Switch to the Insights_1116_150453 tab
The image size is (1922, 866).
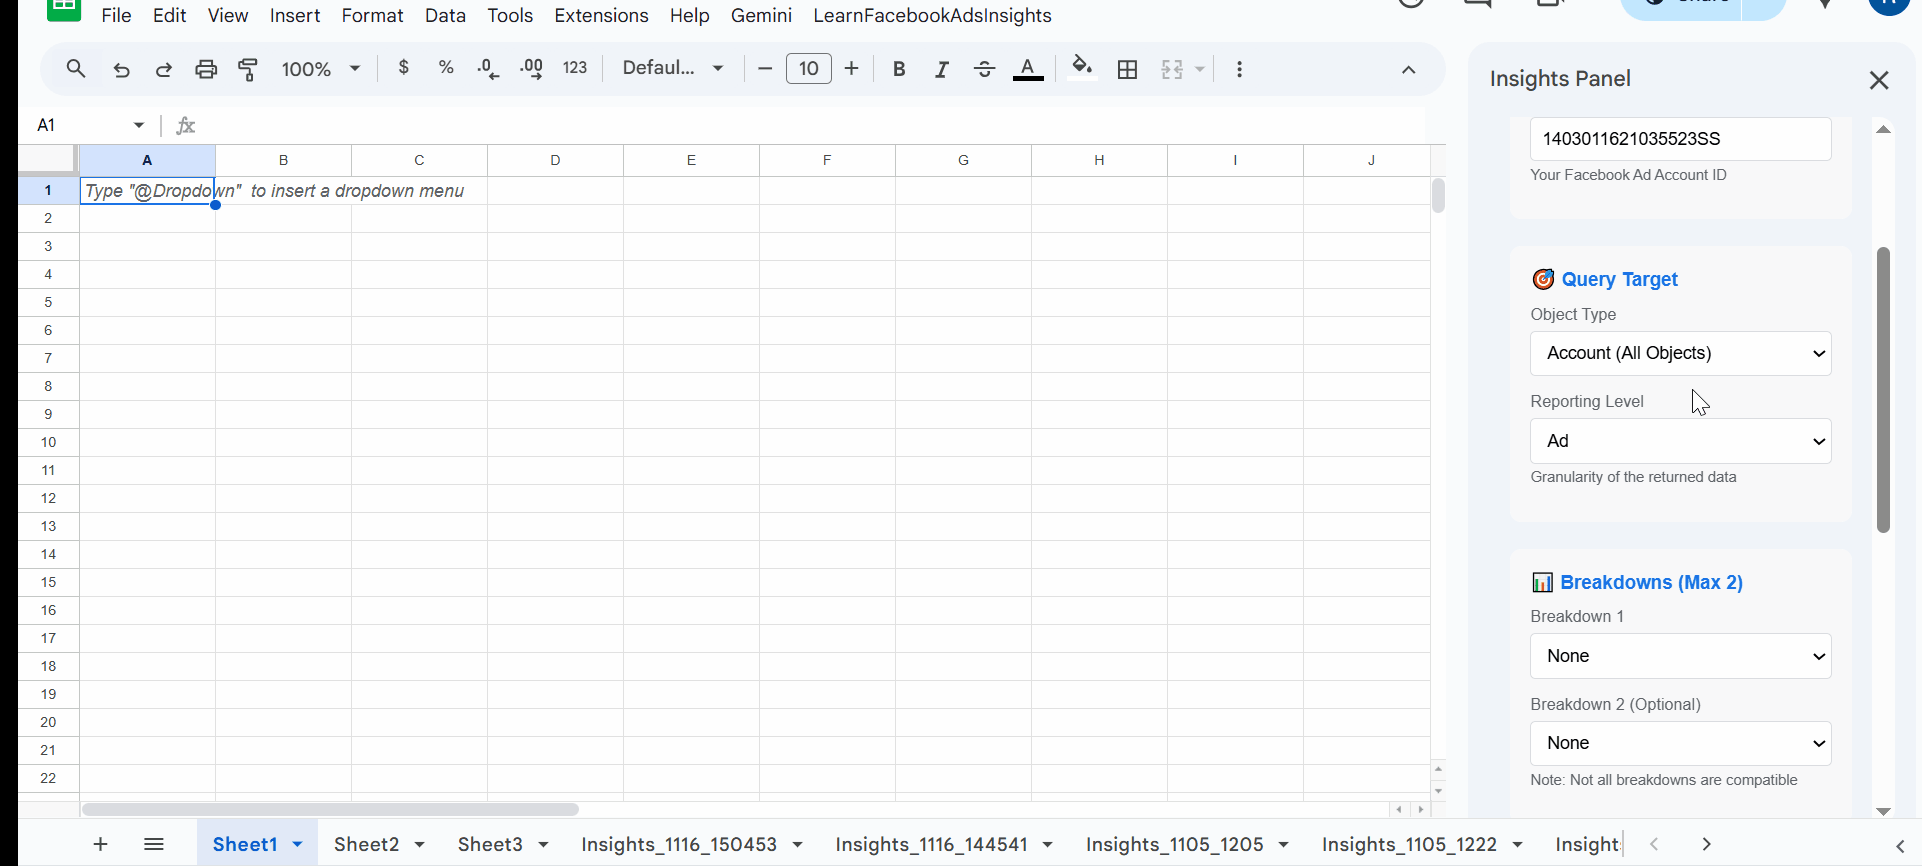tap(679, 845)
